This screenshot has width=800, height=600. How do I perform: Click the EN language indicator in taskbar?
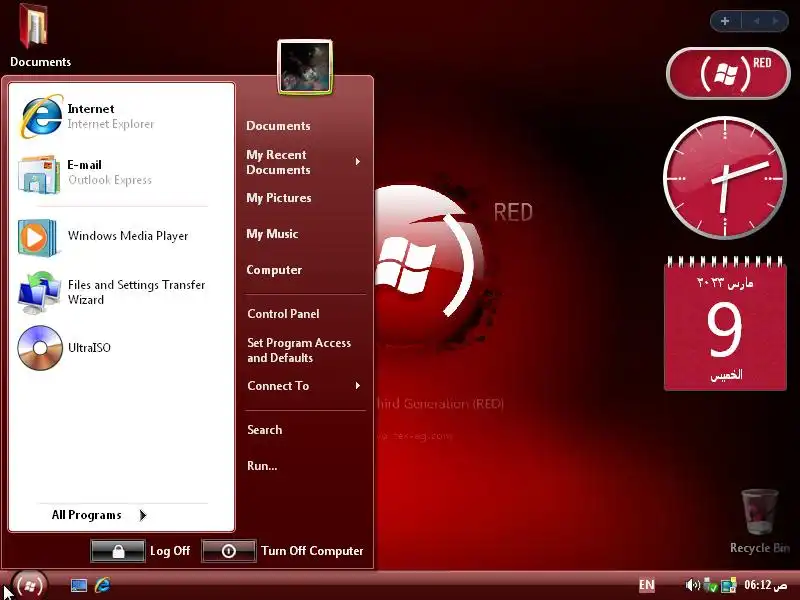pyautogui.click(x=647, y=585)
